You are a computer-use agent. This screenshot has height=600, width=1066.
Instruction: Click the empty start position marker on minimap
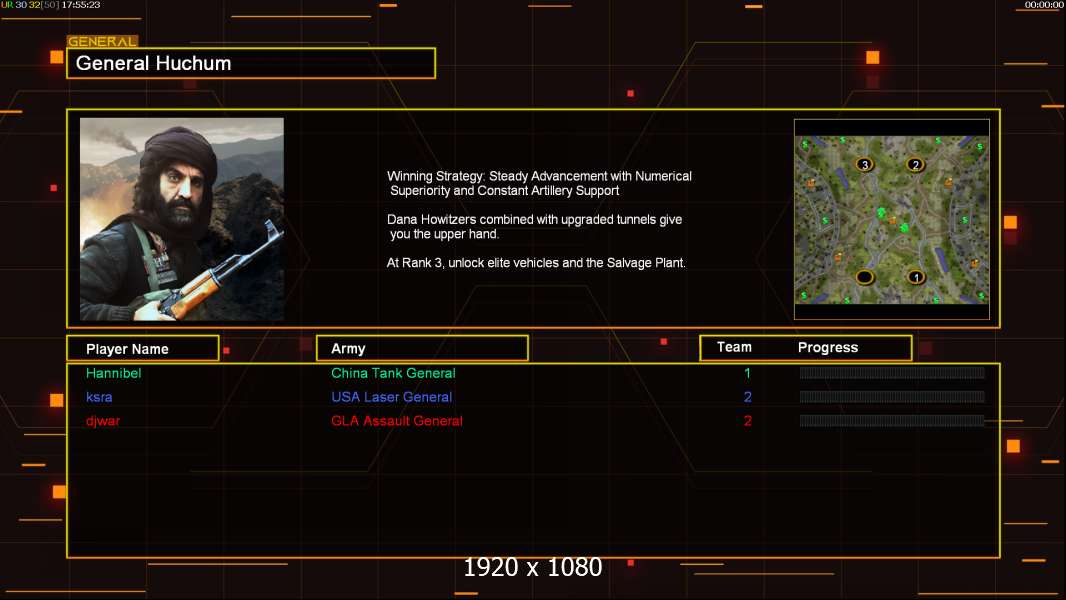tap(864, 277)
